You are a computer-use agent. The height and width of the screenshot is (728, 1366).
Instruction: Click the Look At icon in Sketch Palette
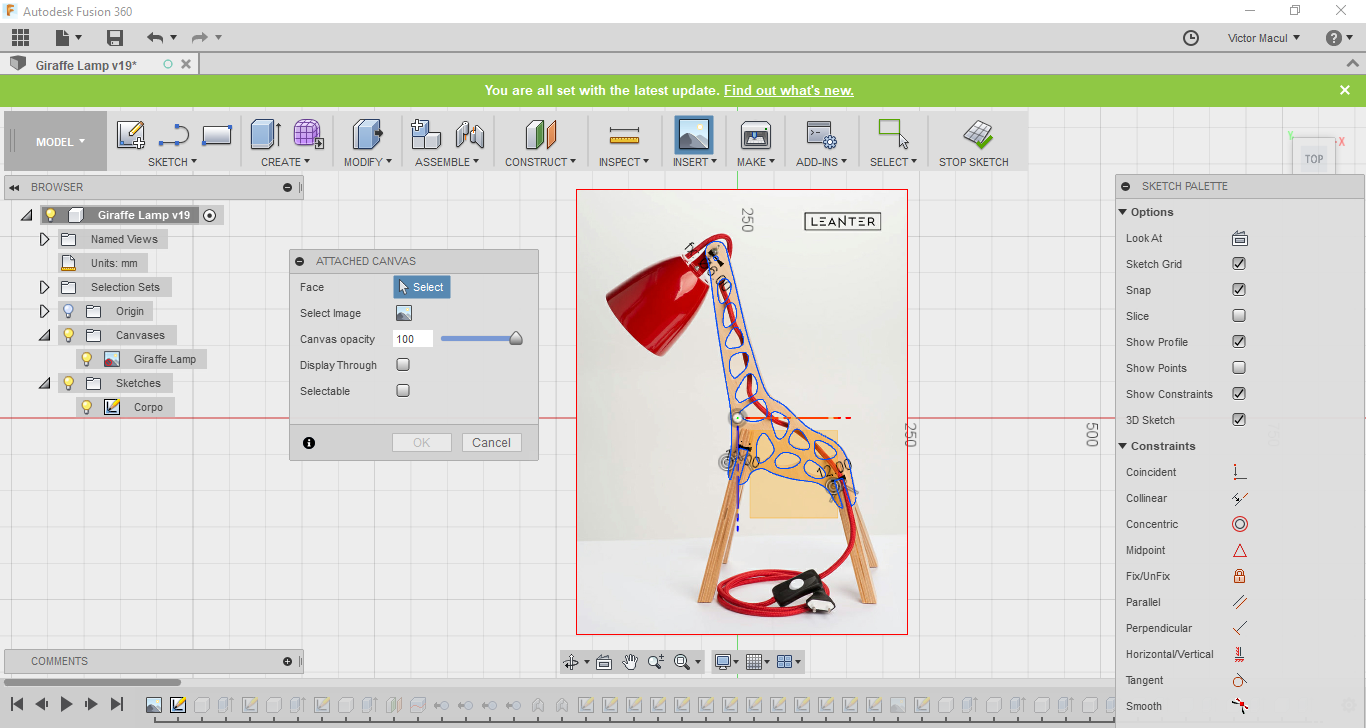tap(1240, 238)
